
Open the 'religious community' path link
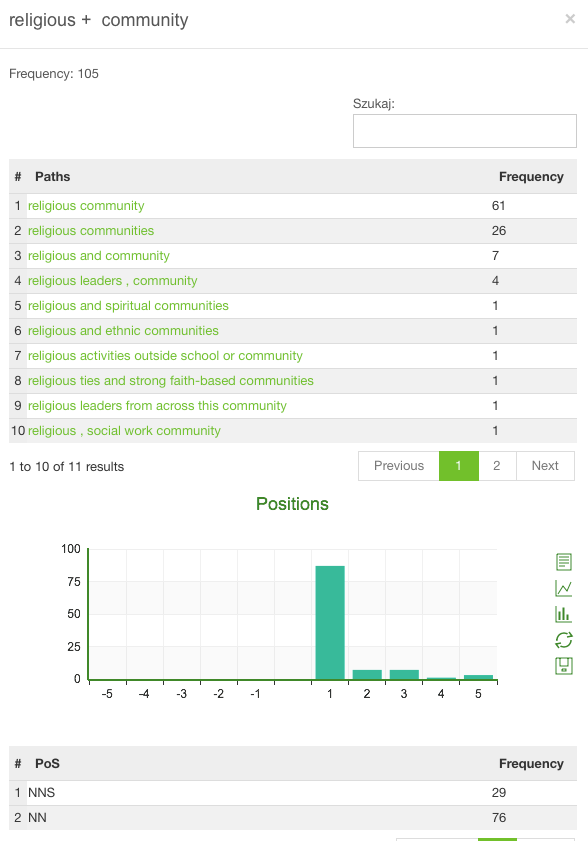86,206
